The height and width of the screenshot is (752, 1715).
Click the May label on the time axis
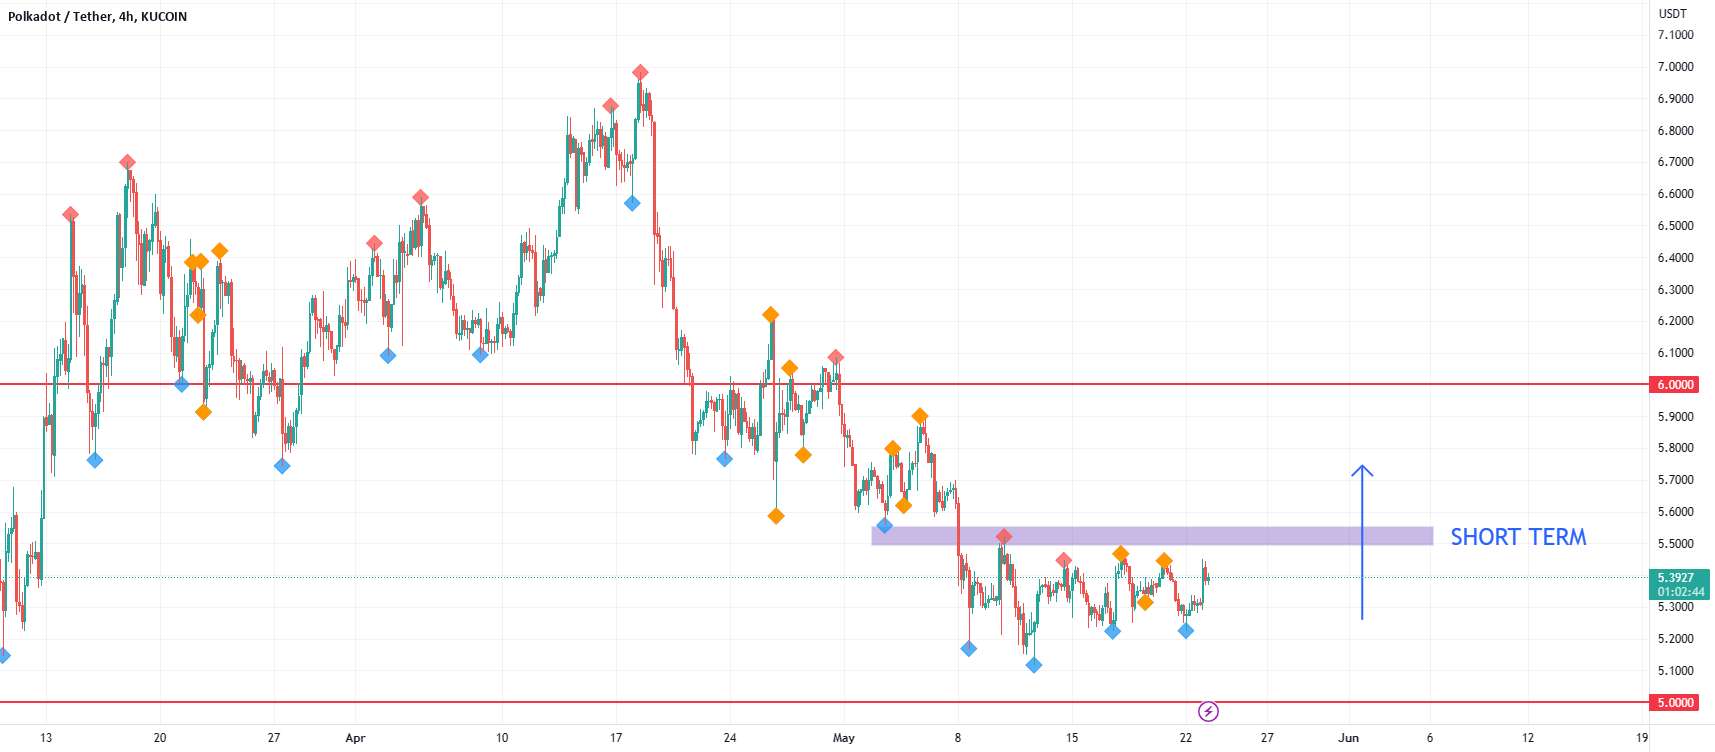[844, 738]
